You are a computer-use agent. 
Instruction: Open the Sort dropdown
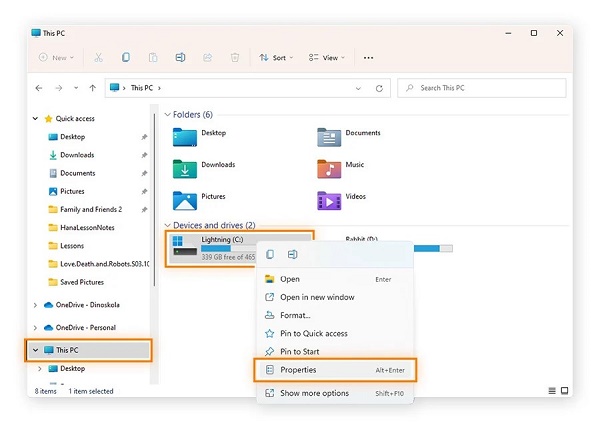tap(272, 58)
